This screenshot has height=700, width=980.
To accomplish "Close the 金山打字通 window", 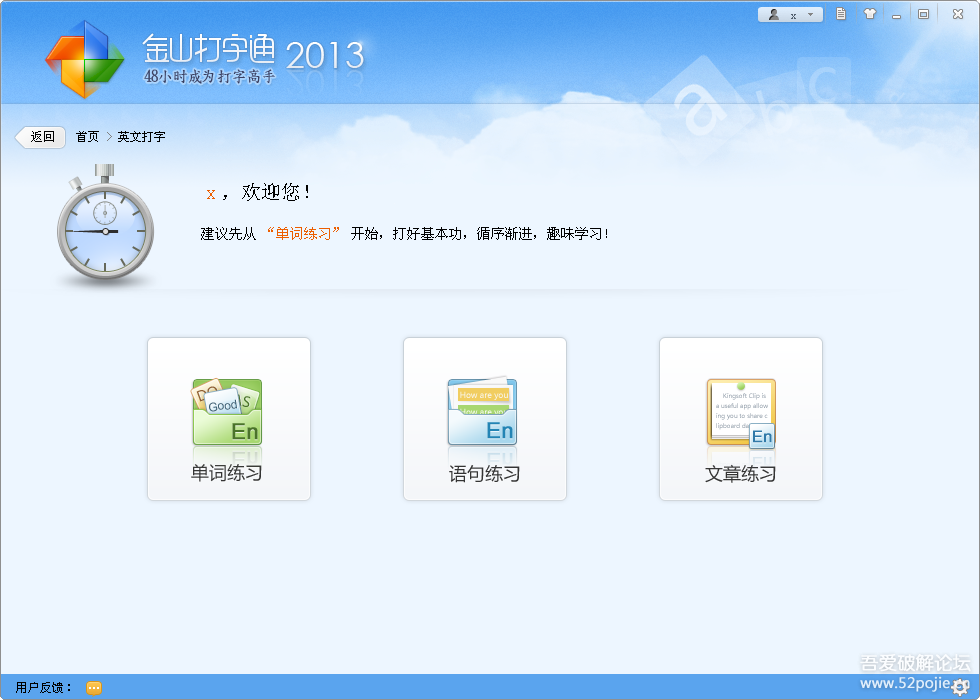I will 958,14.
